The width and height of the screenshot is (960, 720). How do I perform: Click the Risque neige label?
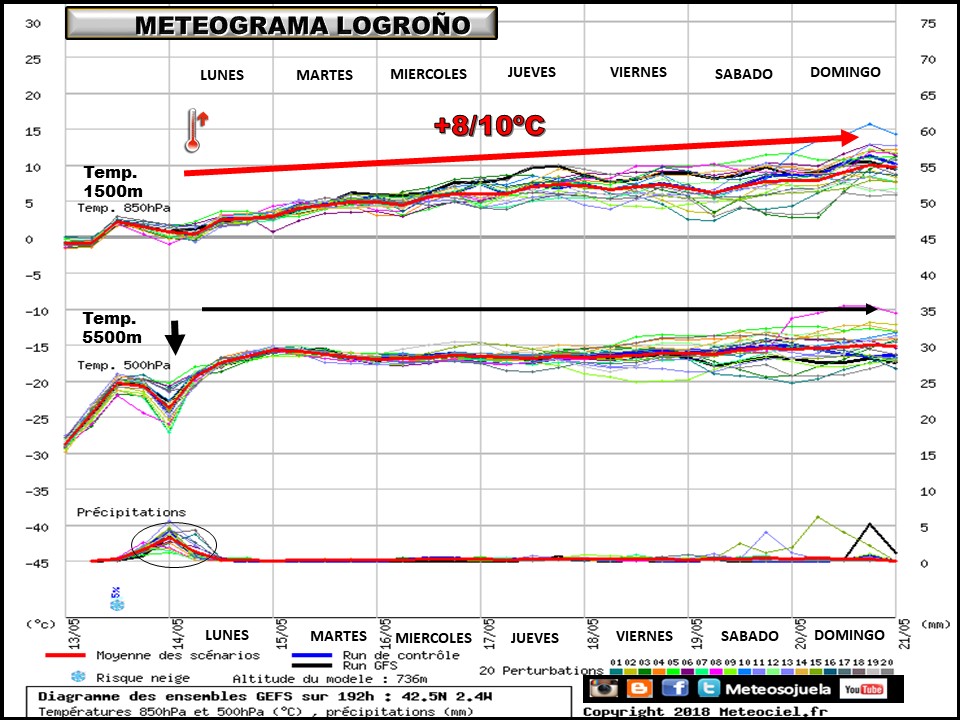[143, 678]
